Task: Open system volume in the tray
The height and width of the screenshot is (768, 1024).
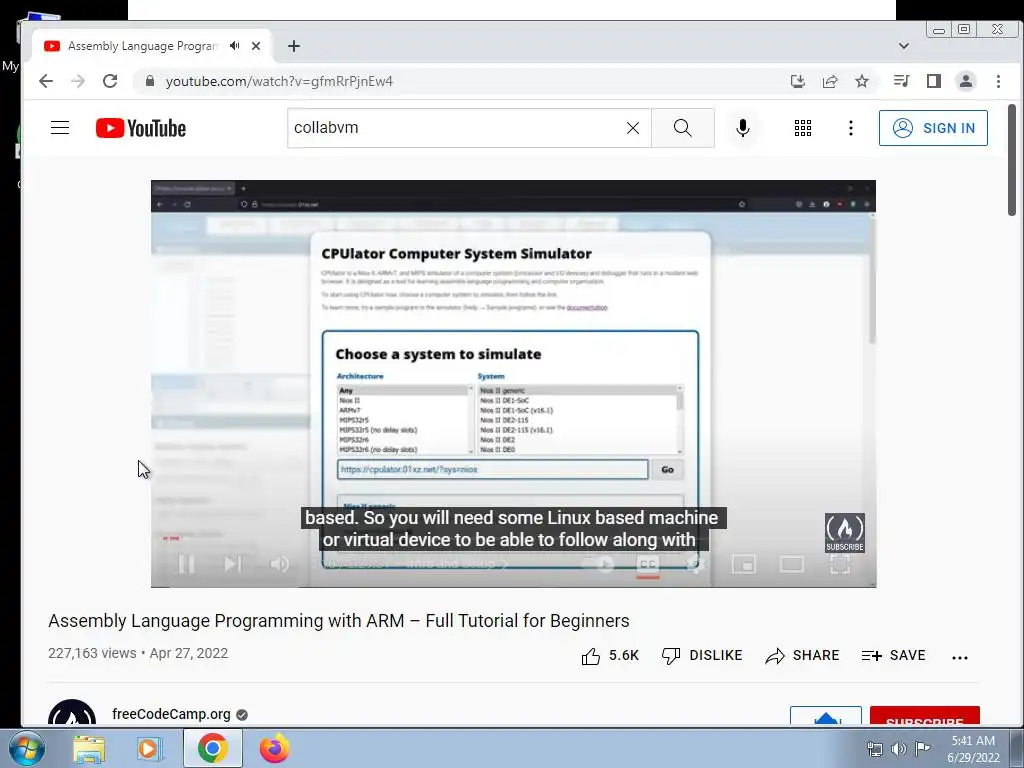Action: (x=899, y=749)
